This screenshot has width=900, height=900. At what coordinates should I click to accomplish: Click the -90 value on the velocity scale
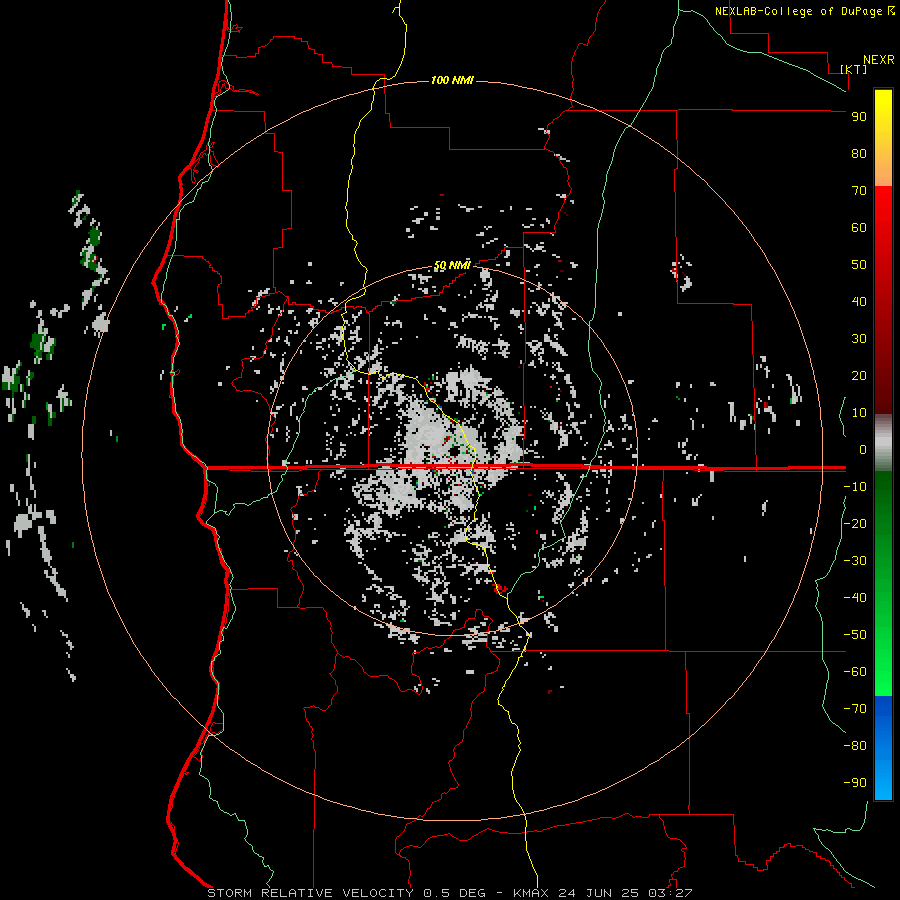(855, 783)
